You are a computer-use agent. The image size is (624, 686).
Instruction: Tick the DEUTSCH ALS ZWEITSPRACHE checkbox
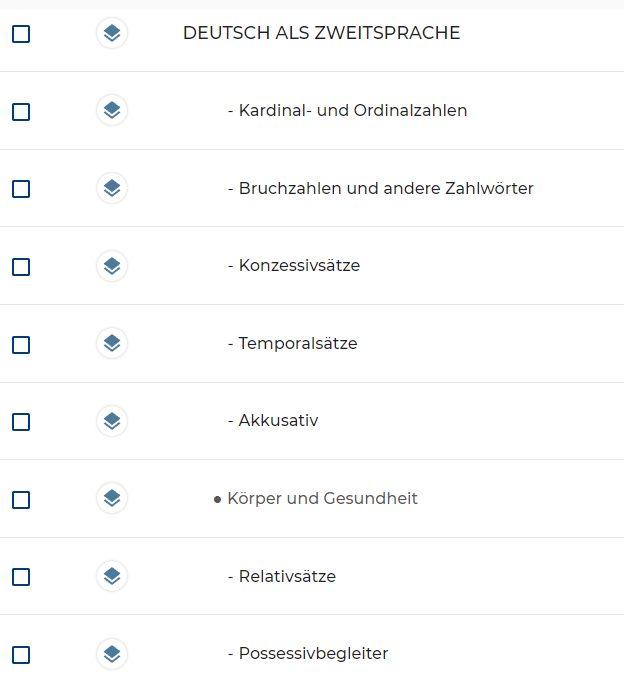click(21, 34)
